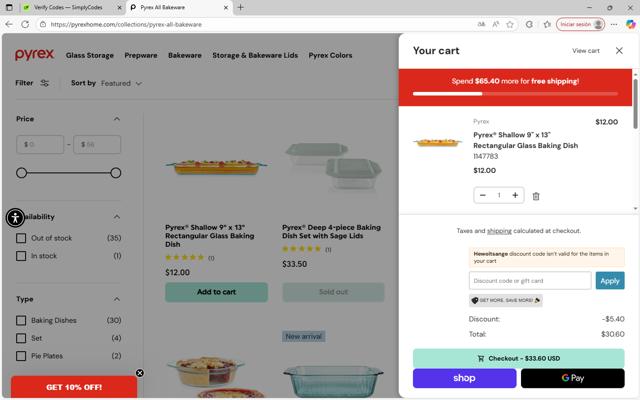Close the cart panel
The width and height of the screenshot is (640, 400).
click(x=619, y=51)
